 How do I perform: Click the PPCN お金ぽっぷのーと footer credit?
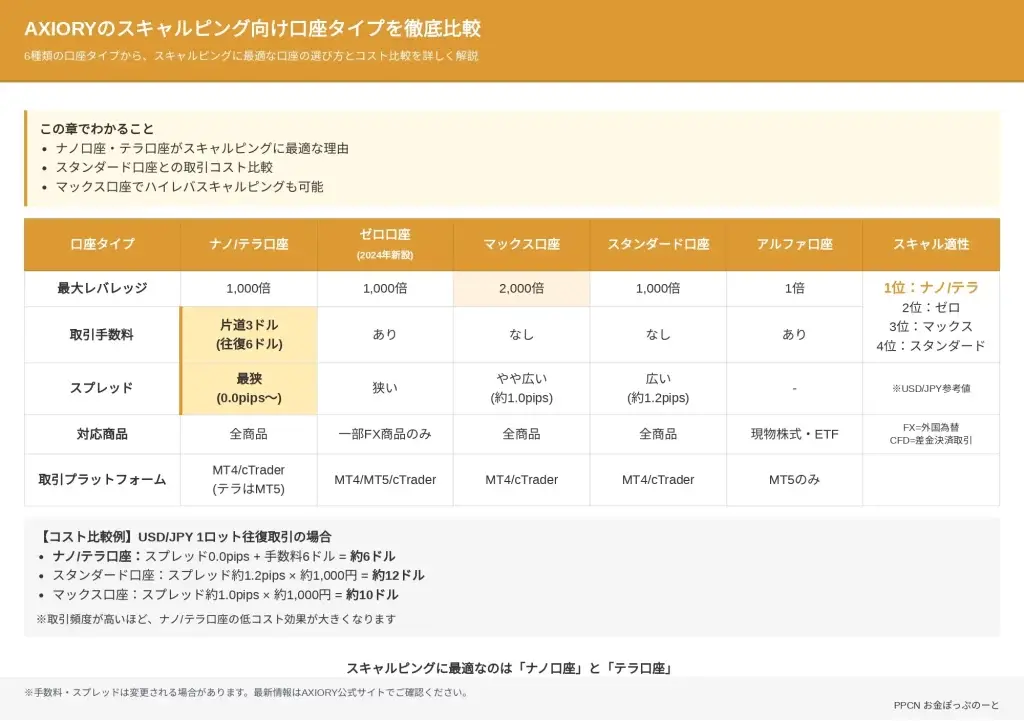coord(945,705)
